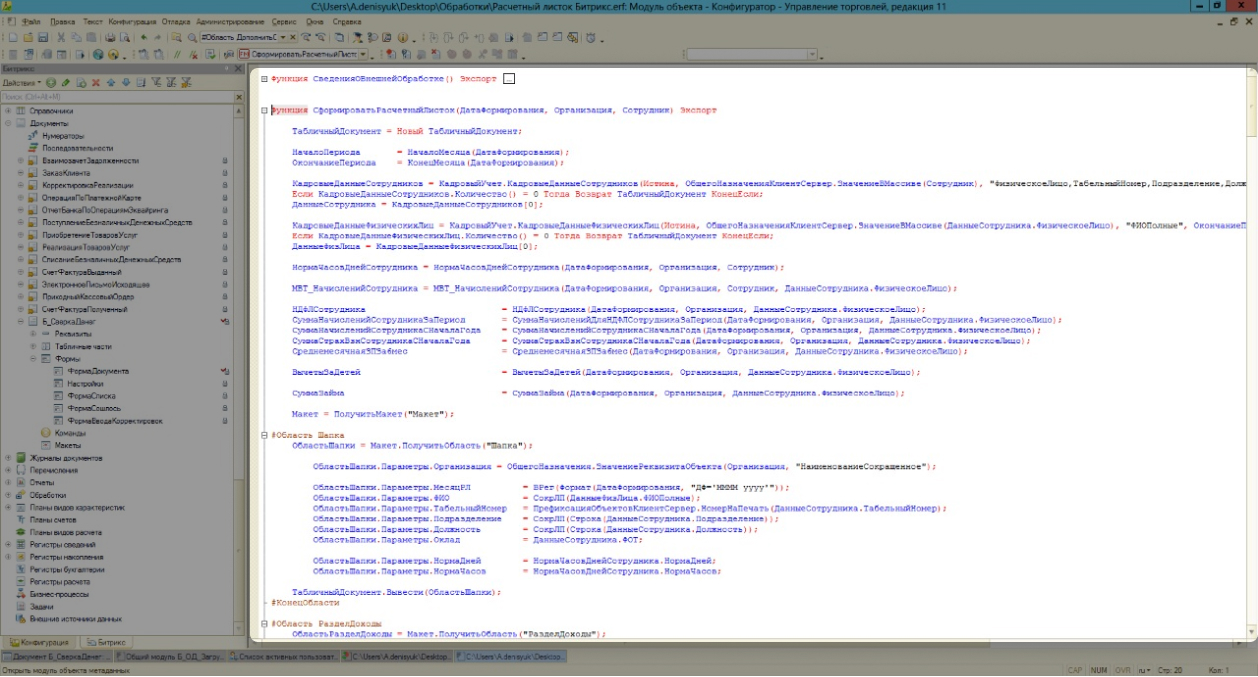Select Нумераторы tree item

pyautogui.click(x=62, y=135)
